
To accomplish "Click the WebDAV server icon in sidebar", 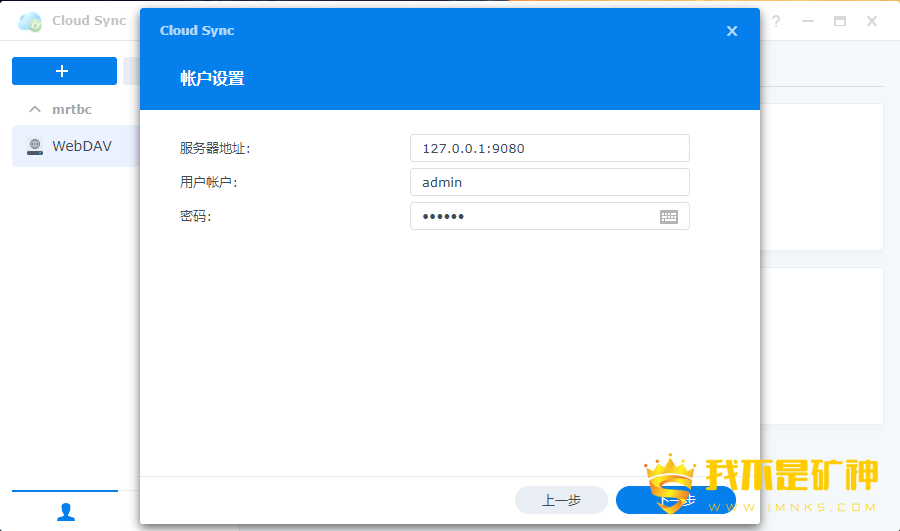I will point(35,146).
